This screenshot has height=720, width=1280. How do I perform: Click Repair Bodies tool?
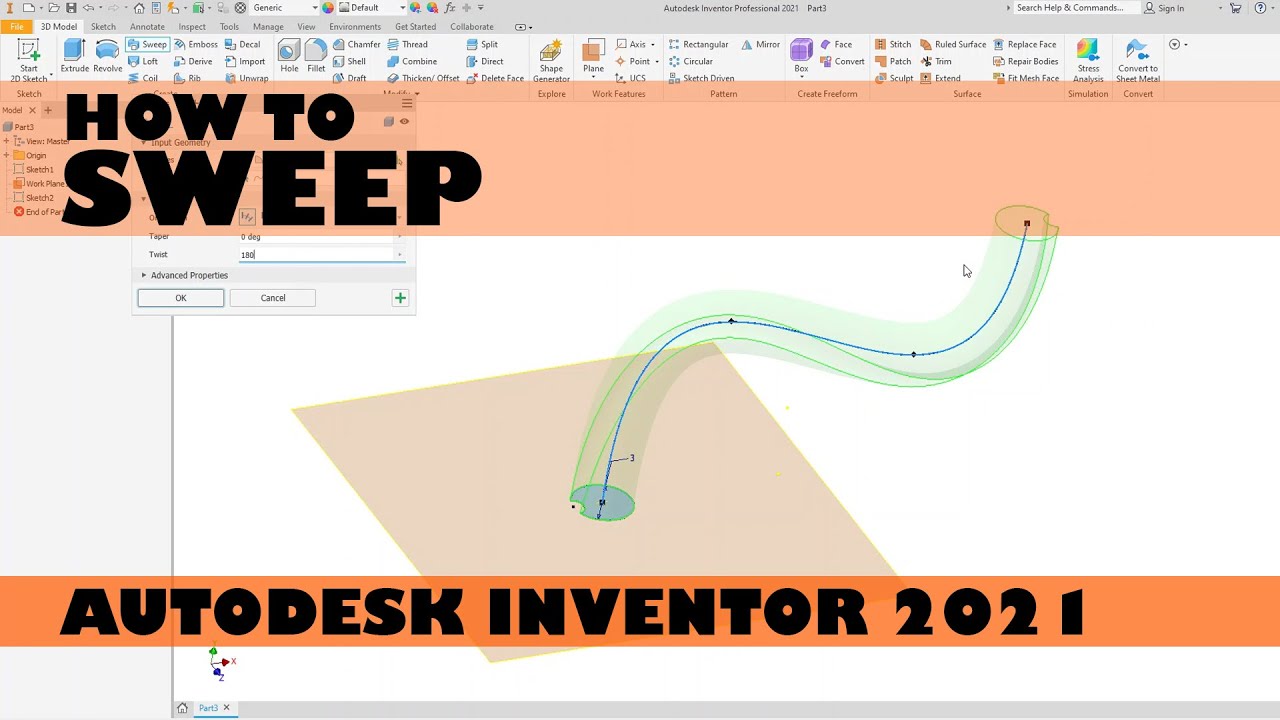pyautogui.click(x=1025, y=61)
